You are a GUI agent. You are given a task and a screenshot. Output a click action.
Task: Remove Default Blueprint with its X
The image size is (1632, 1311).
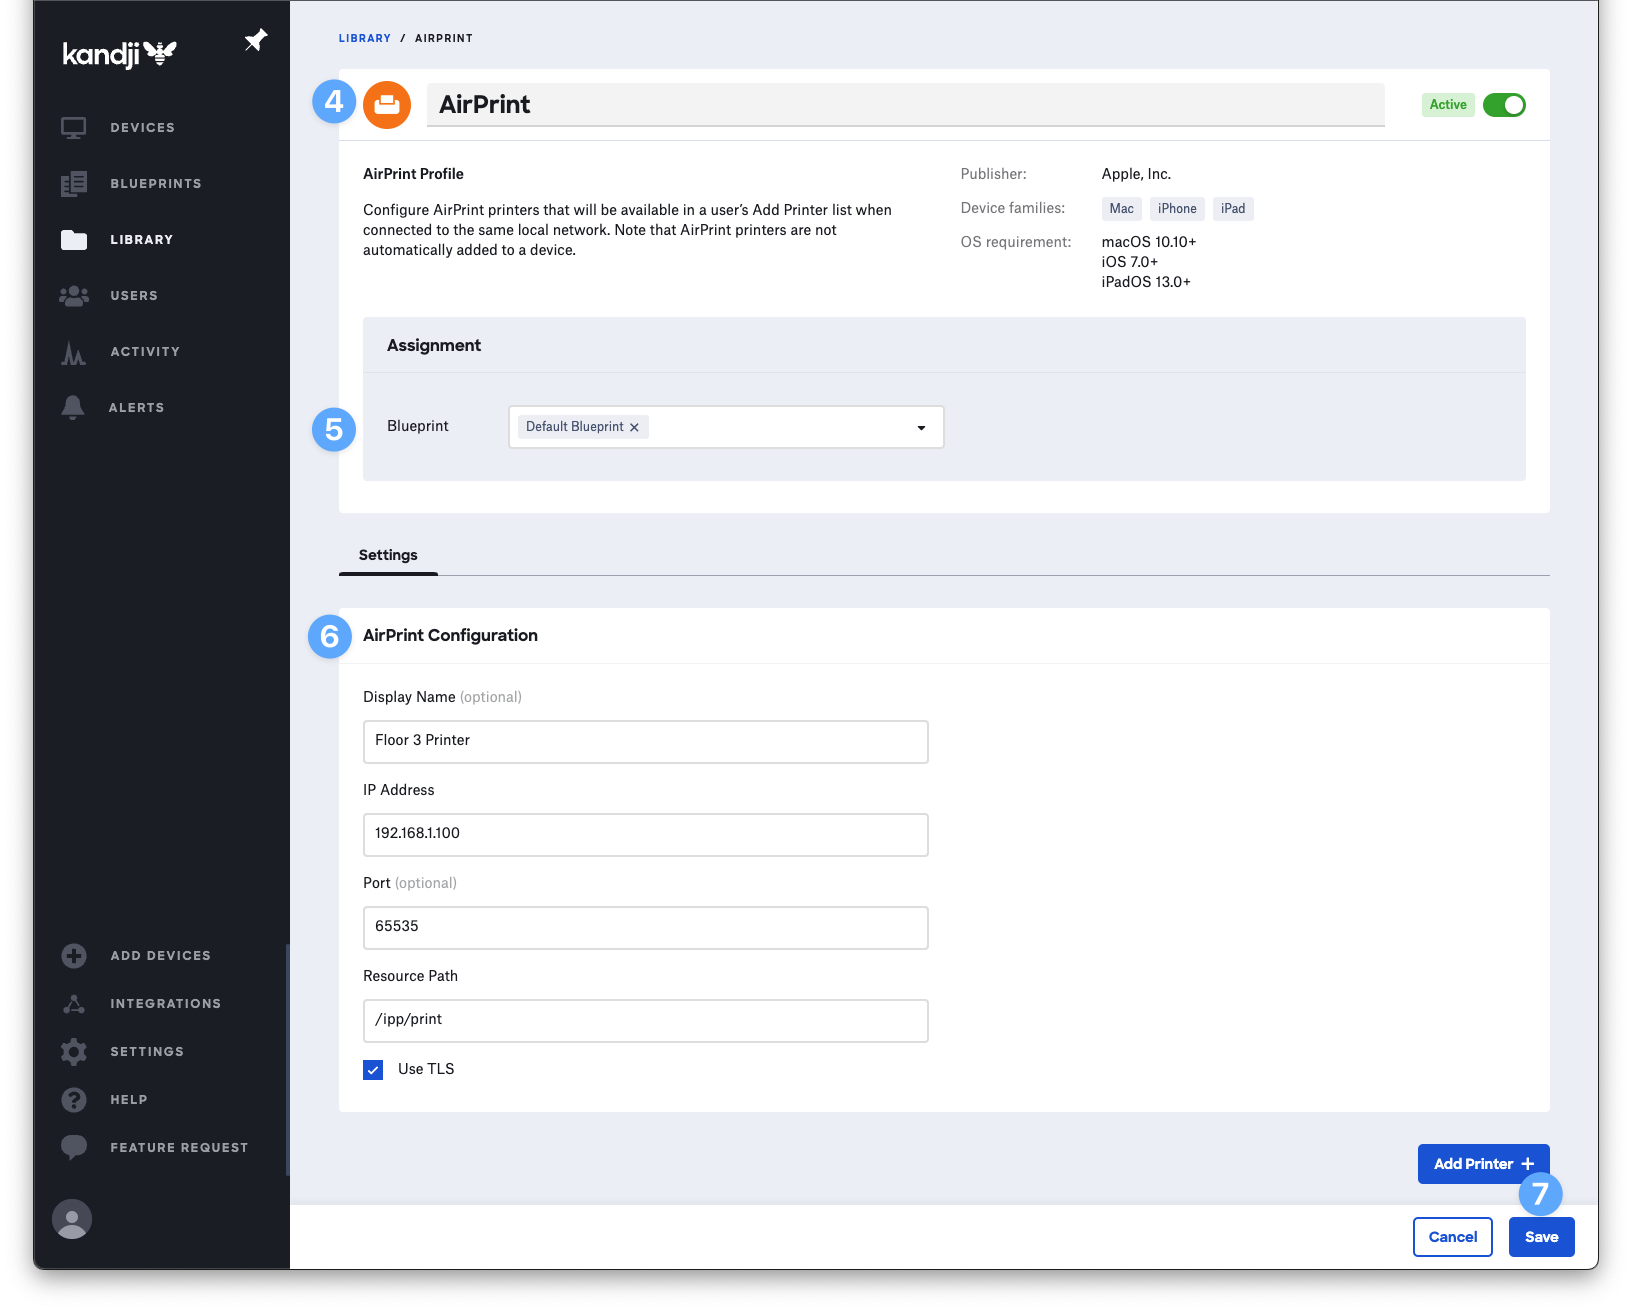click(x=634, y=427)
